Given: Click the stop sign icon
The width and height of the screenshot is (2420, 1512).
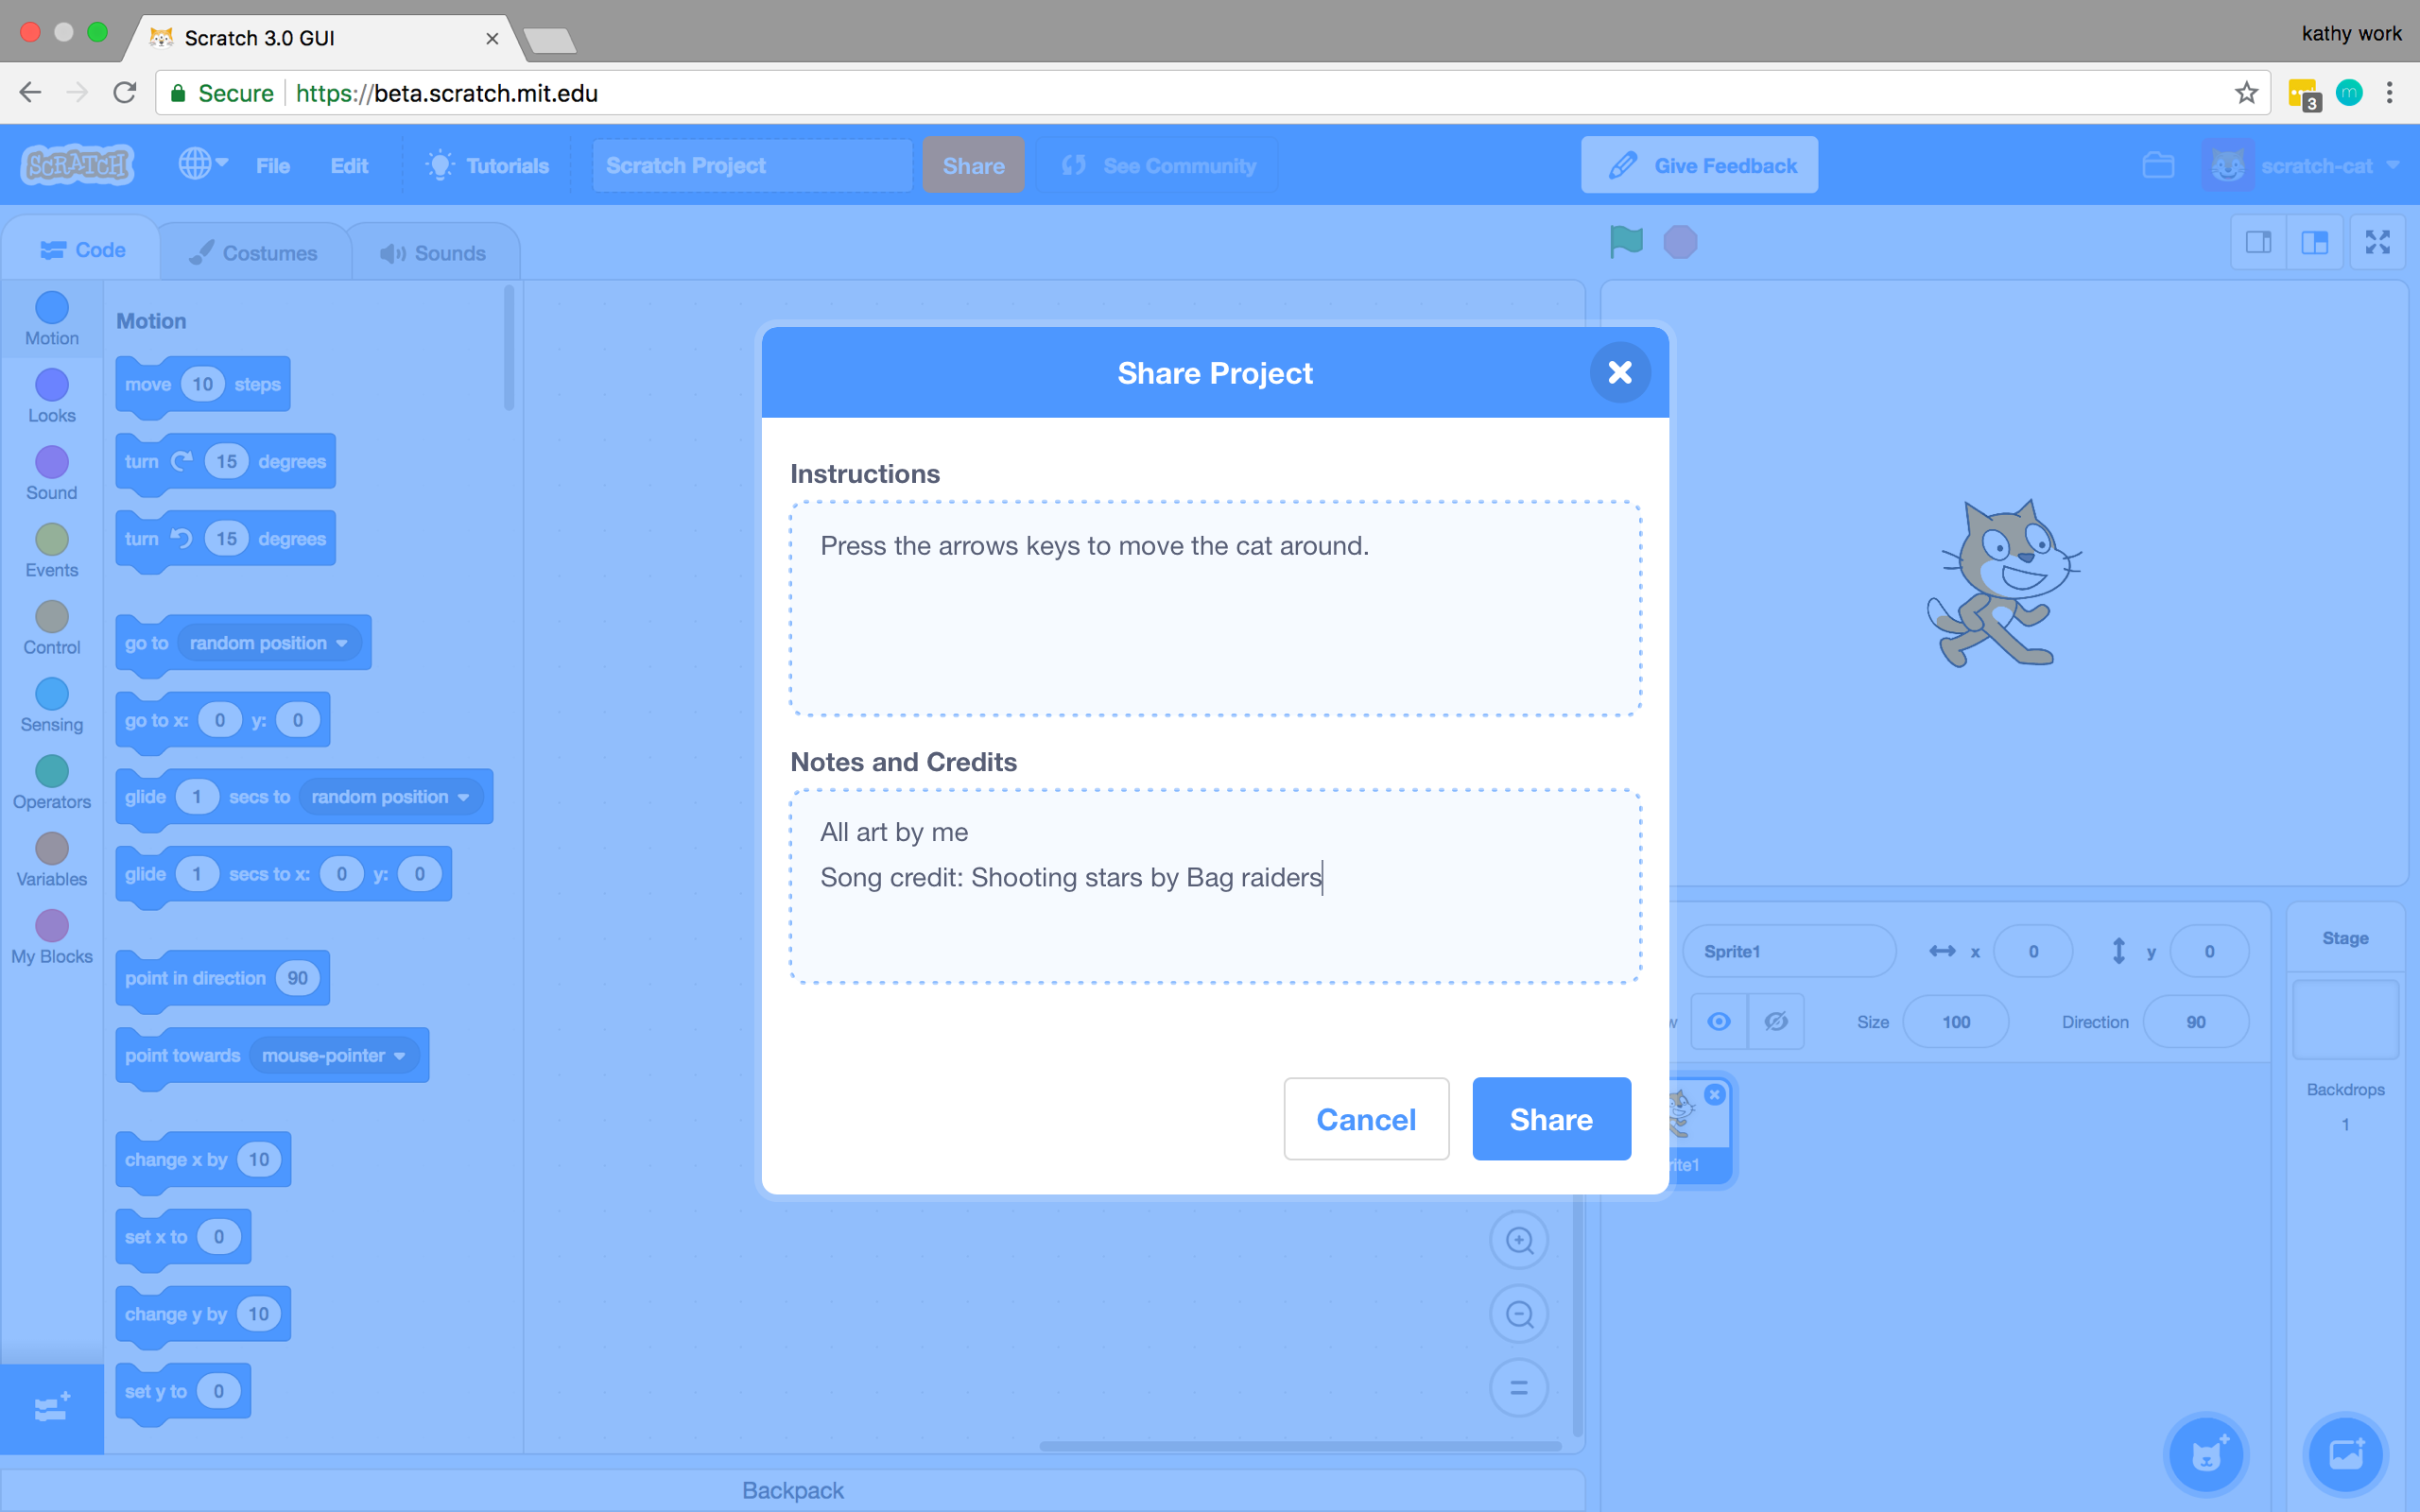Looking at the screenshot, I should [x=1680, y=241].
